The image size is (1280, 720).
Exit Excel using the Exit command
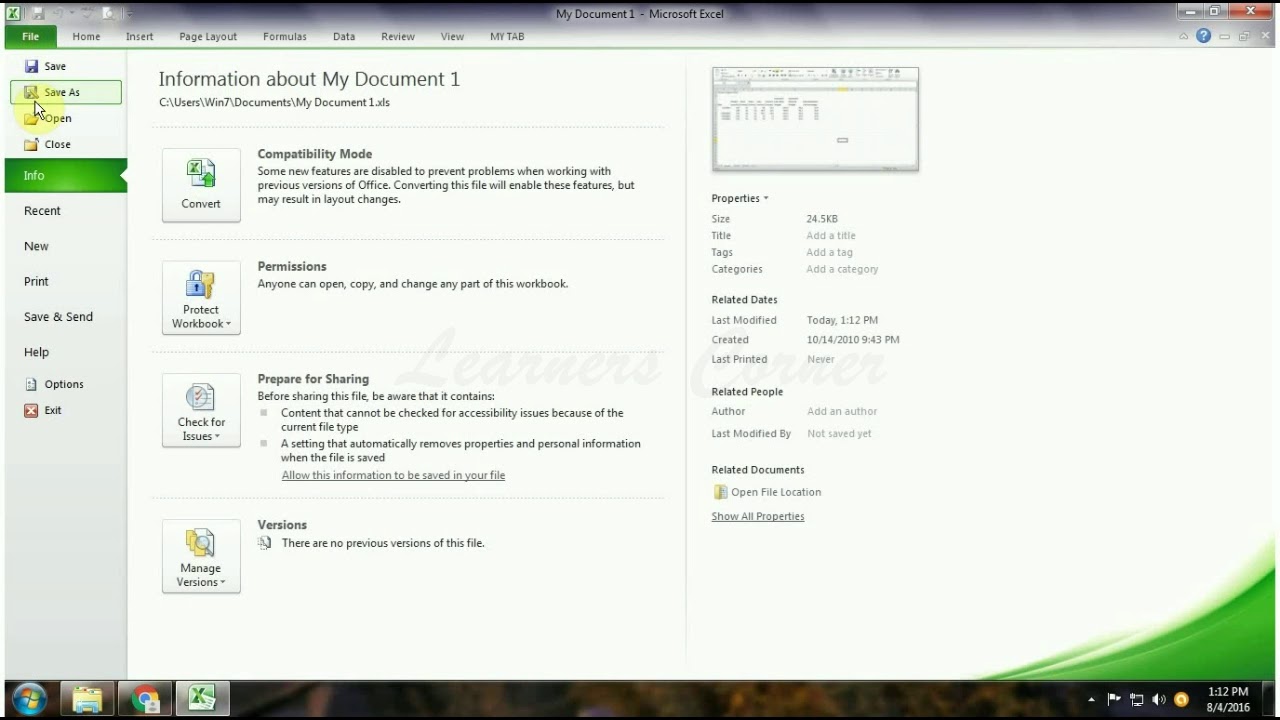(x=43, y=410)
